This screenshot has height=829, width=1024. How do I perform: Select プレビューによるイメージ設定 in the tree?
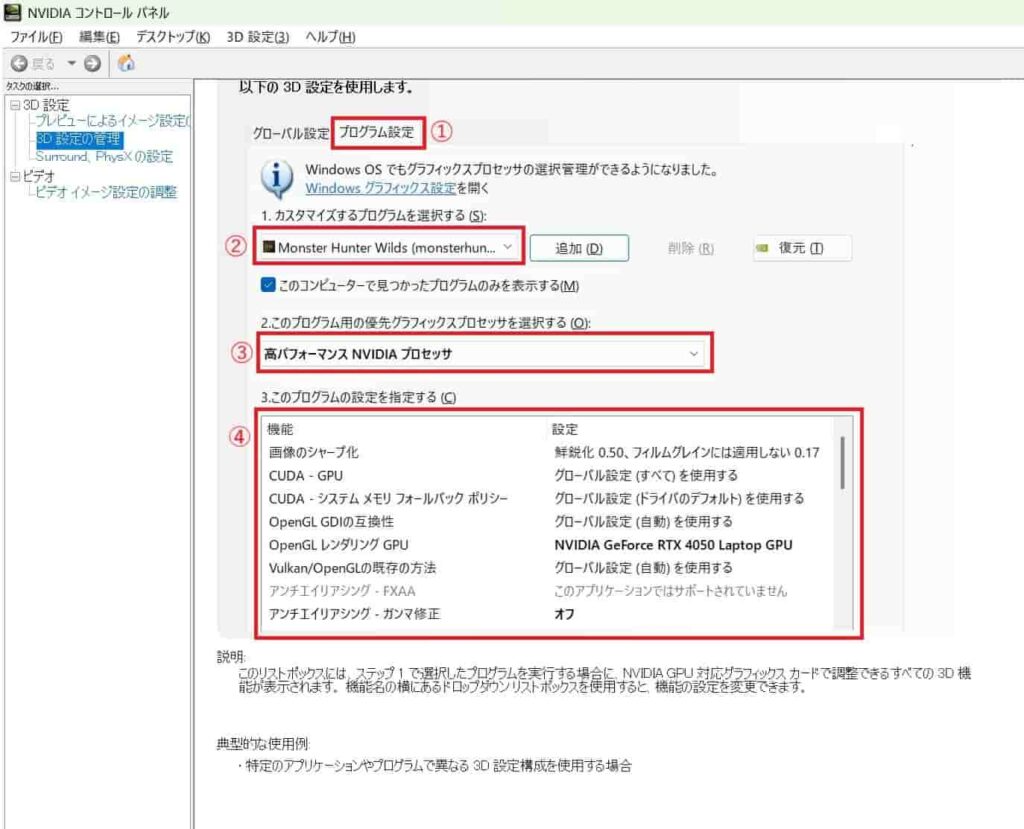pyautogui.click(x=112, y=121)
